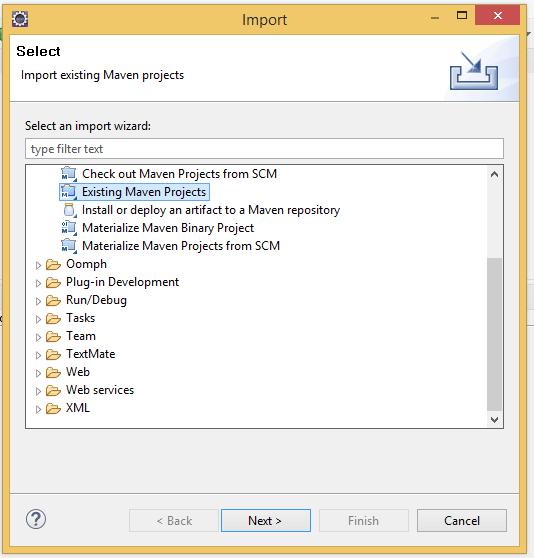The width and height of the screenshot is (534, 558).
Task: Click the Materialize Maven Projects from SCM icon
Action: point(69,246)
